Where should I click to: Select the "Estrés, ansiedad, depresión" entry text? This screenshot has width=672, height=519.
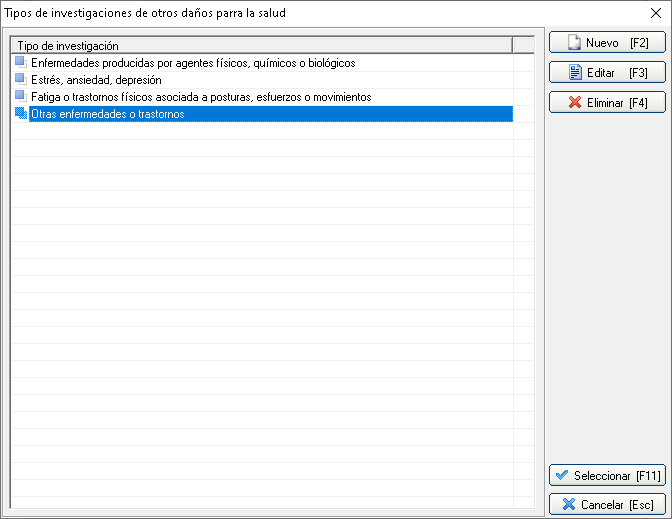pos(96,80)
